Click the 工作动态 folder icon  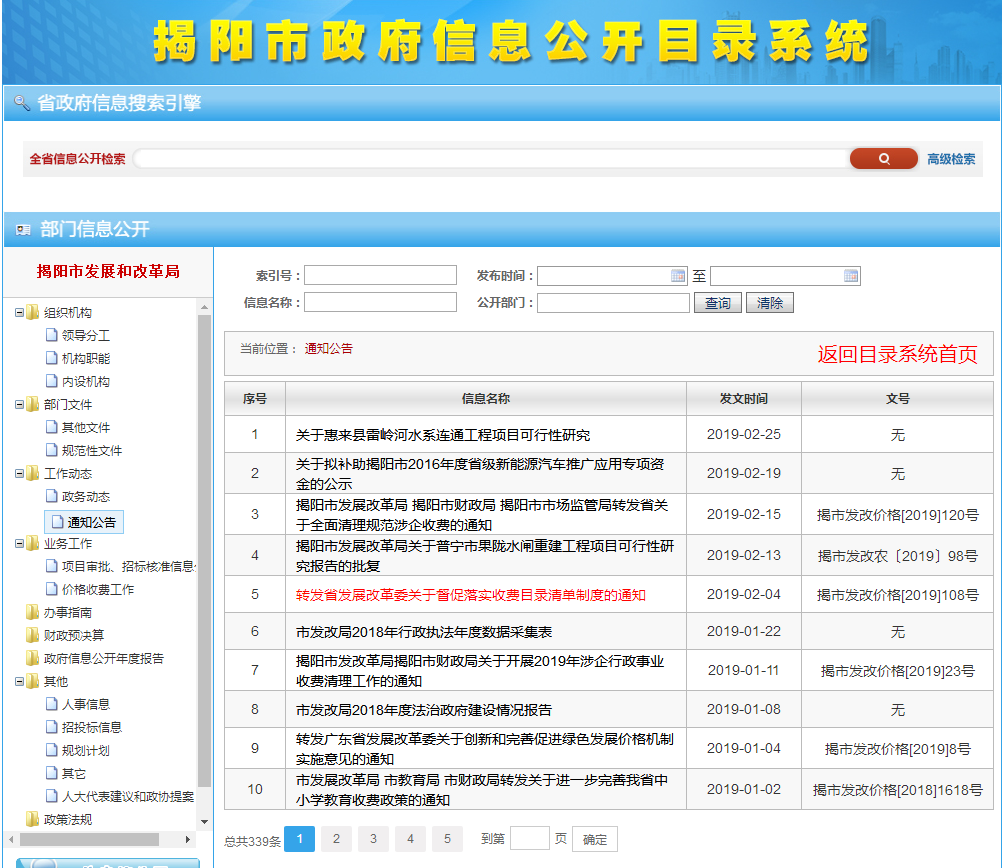(x=33, y=474)
